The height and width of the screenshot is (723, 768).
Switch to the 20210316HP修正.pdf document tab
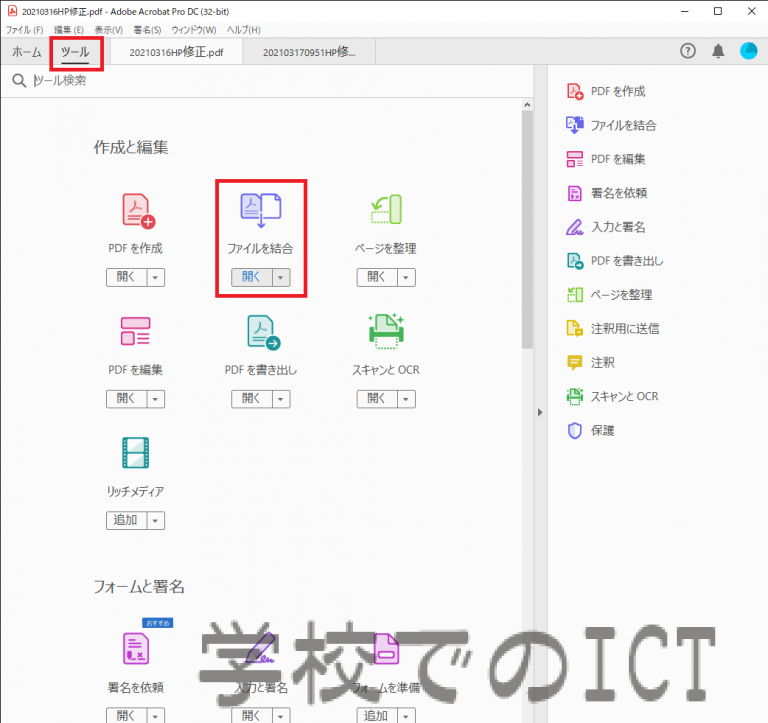[176, 52]
